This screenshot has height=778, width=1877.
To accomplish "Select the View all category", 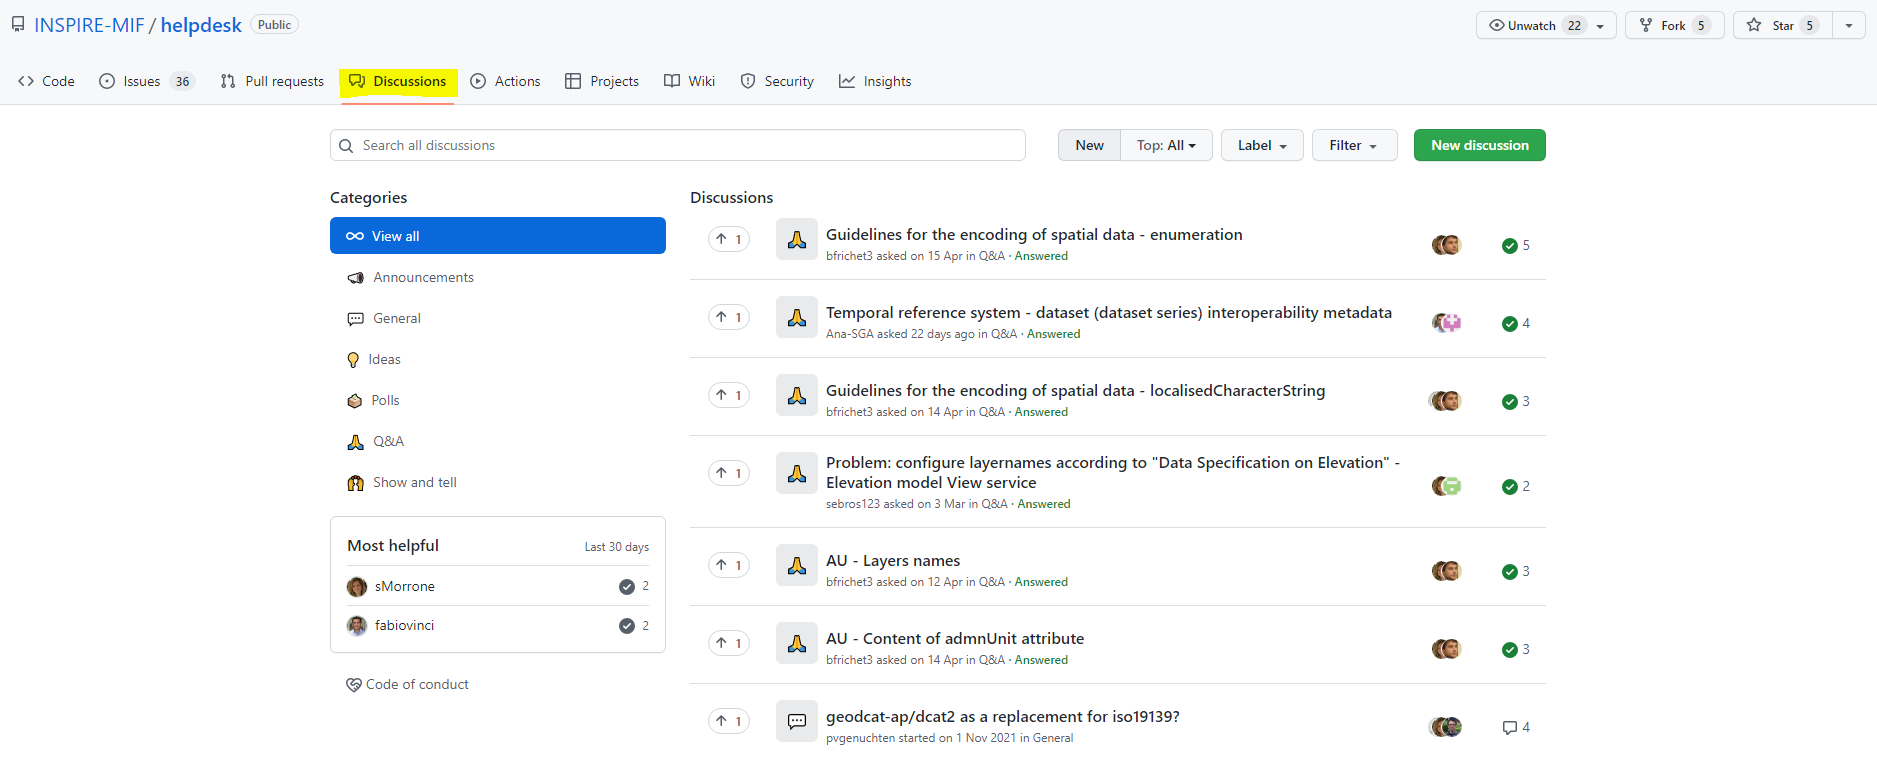I will 498,236.
